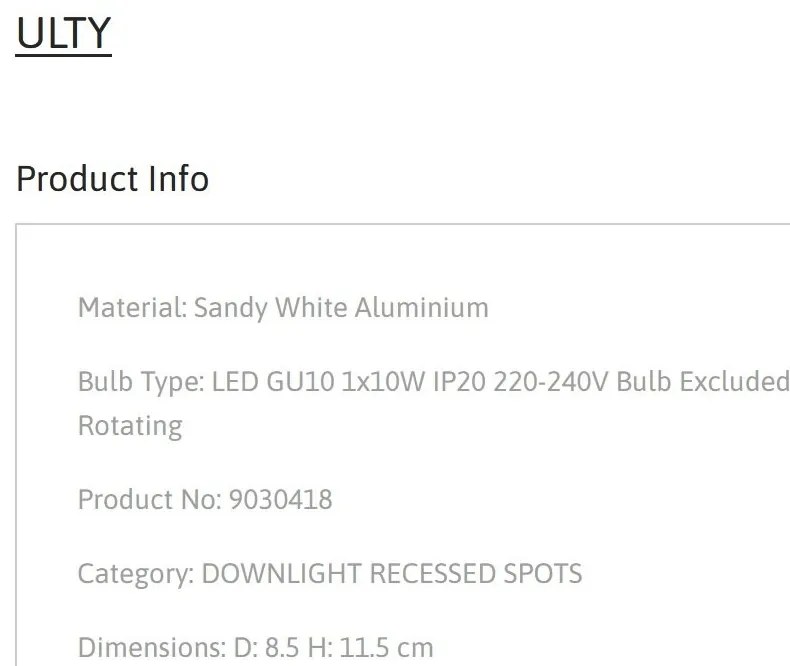This screenshot has height=666, width=790.
Task: Open the underlined ULTY link
Action: click(63, 33)
